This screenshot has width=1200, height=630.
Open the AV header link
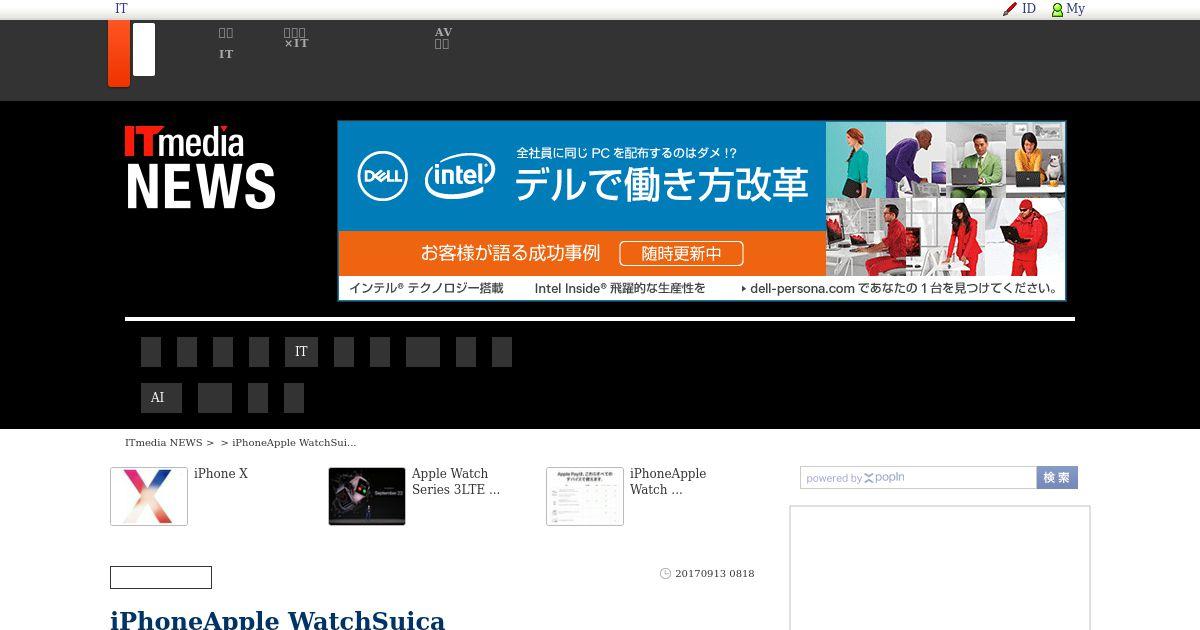point(443,38)
